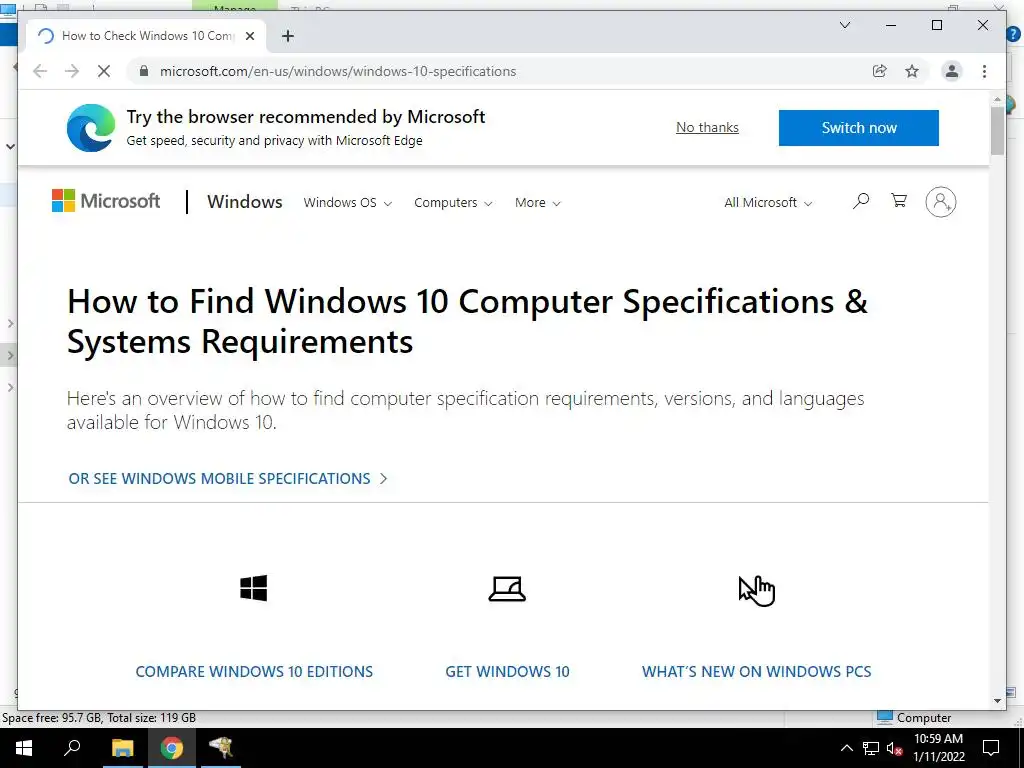Click the Switch now button
This screenshot has height=768, width=1024.
coord(858,127)
